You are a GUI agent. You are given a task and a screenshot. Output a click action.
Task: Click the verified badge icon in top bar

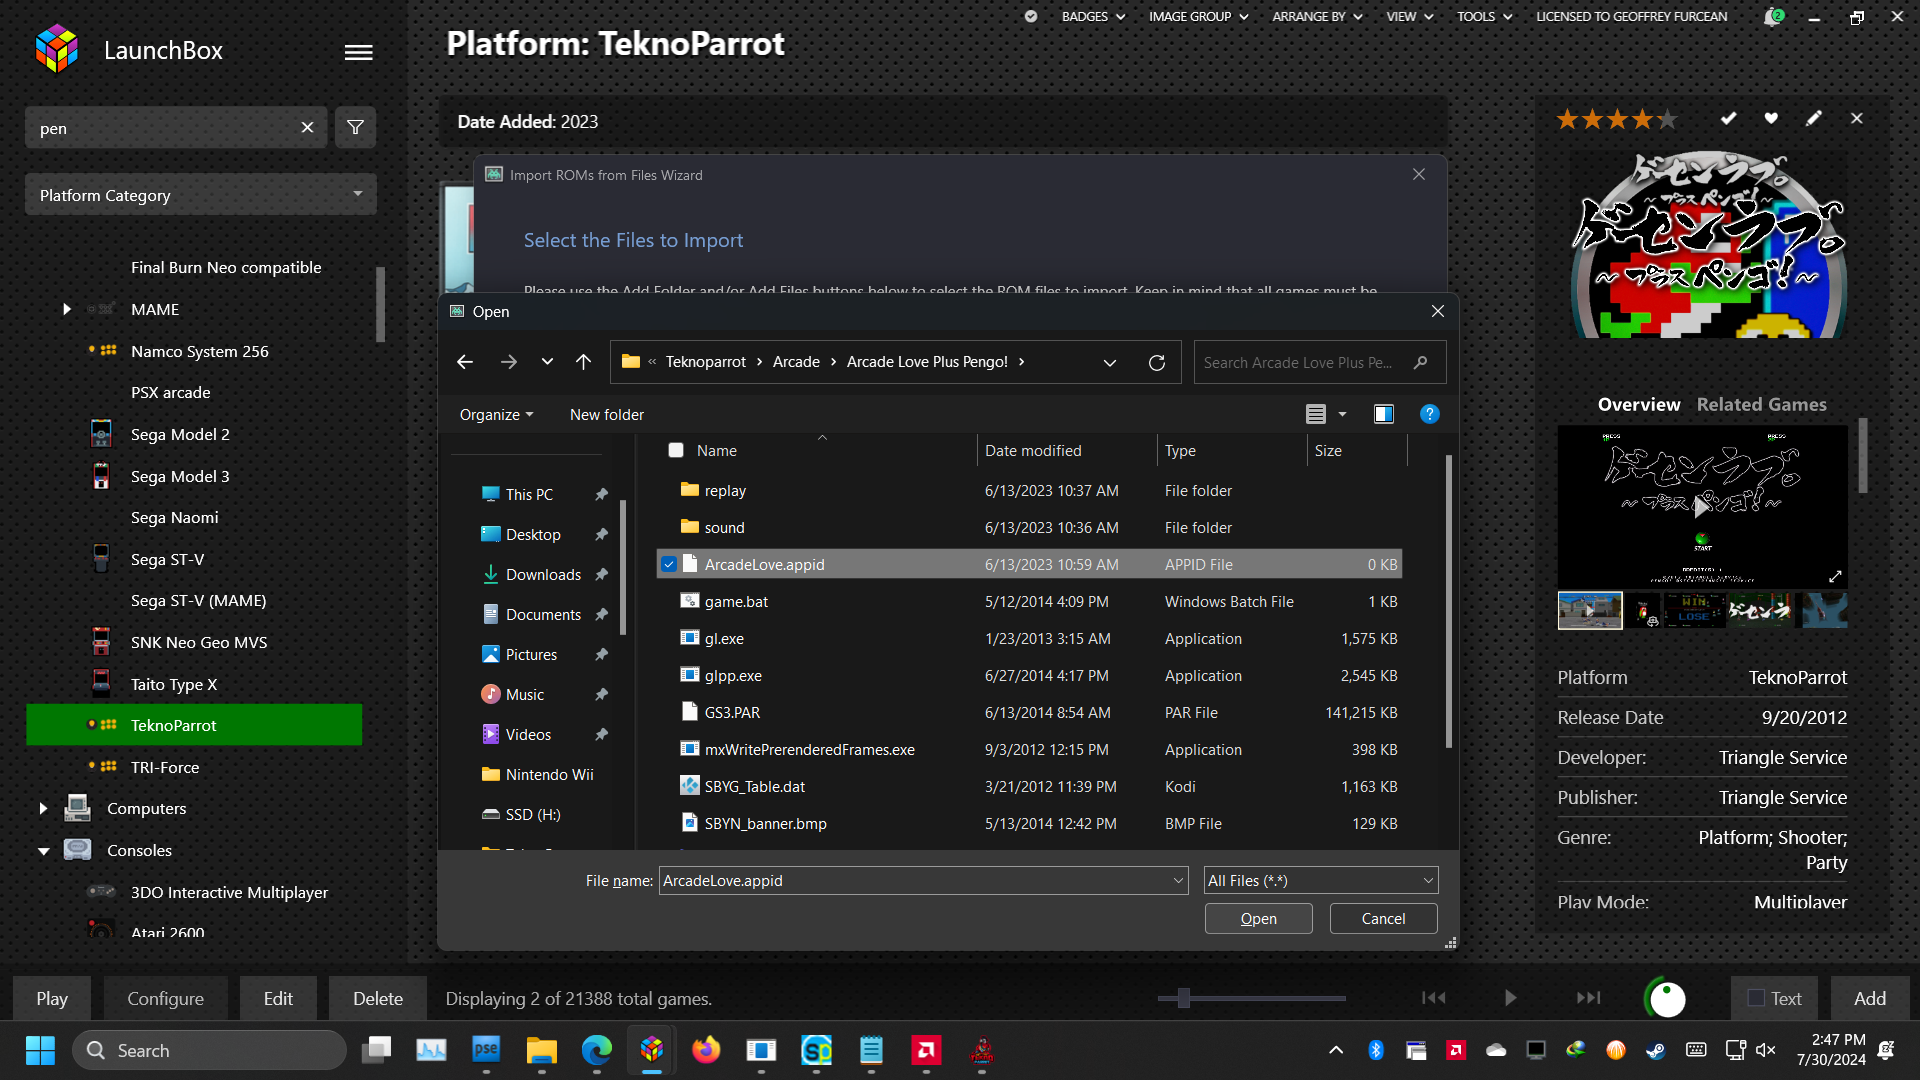tap(1031, 16)
